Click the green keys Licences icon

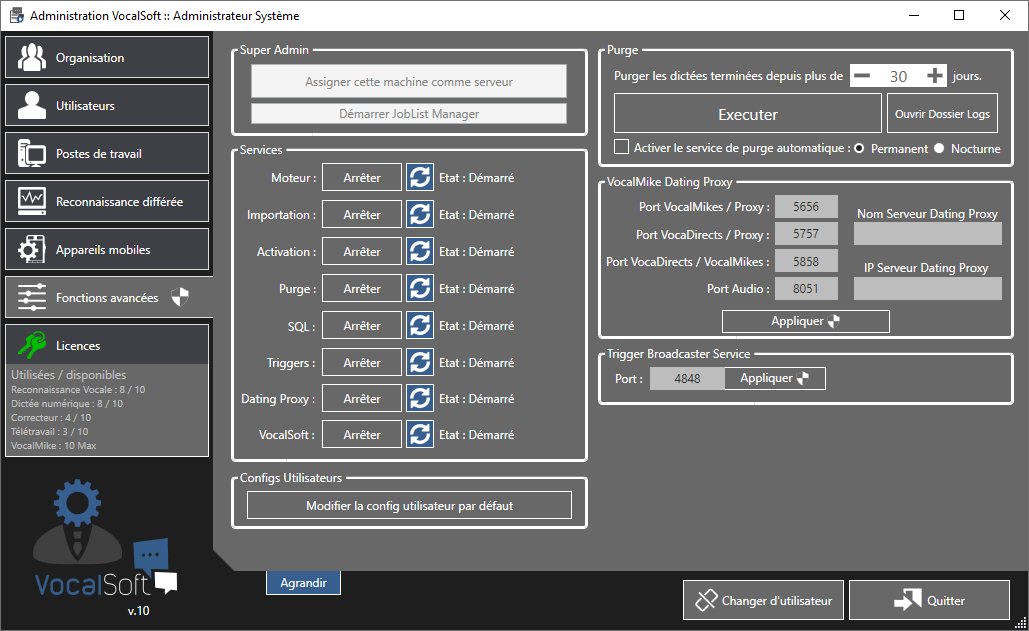coord(32,345)
